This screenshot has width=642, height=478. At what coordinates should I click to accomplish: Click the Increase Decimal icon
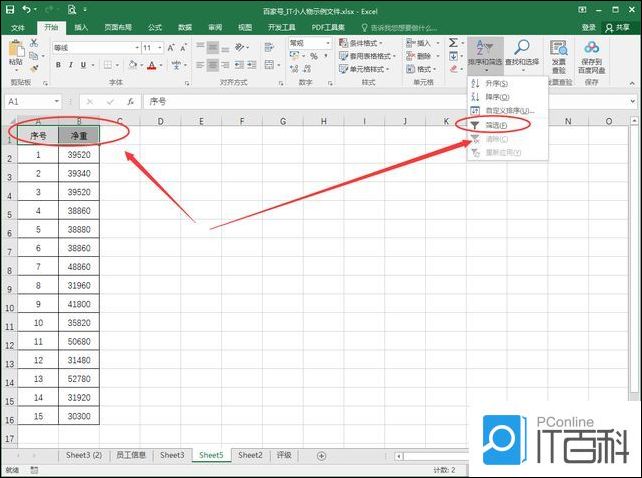294,68
